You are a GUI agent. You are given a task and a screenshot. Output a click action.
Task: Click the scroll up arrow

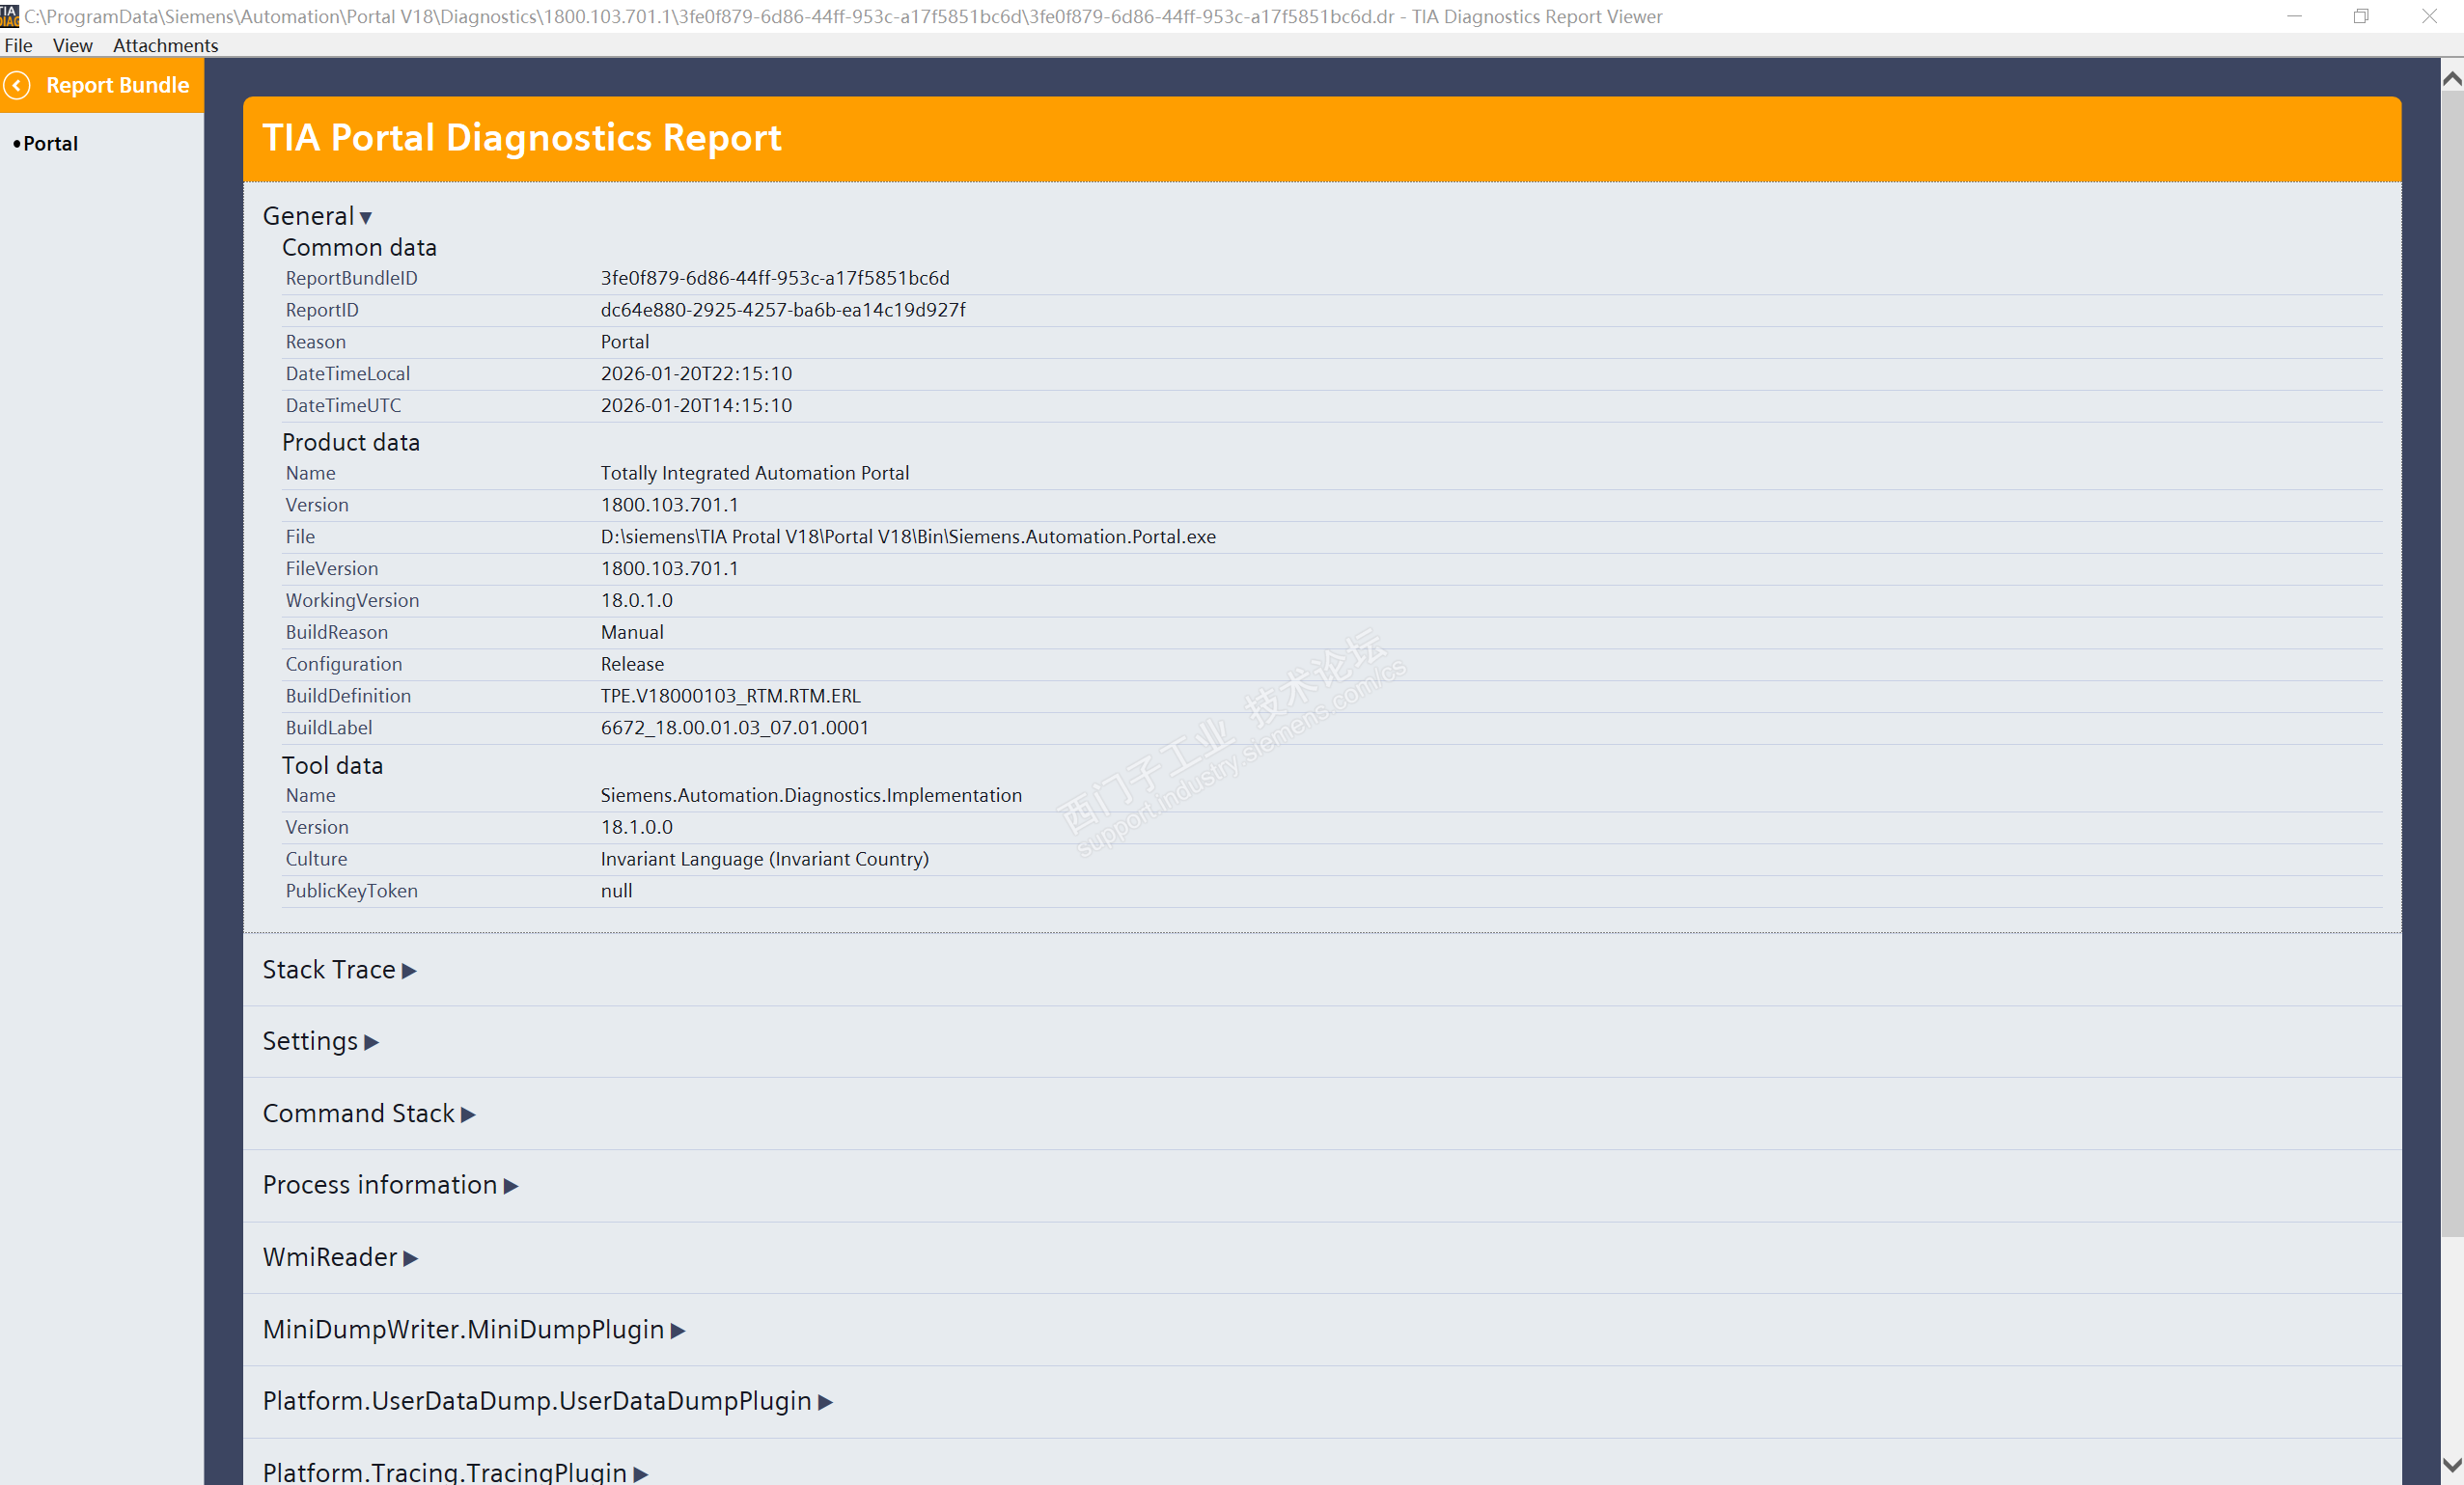[2451, 78]
